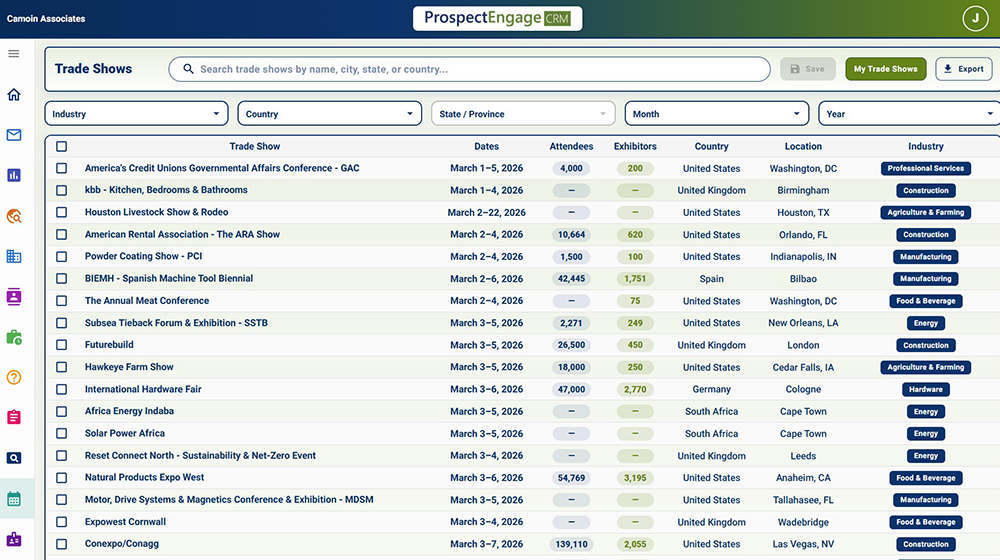The height and width of the screenshot is (560, 1000).
Task: Go to Home via sidebar house icon
Action: coord(14,95)
